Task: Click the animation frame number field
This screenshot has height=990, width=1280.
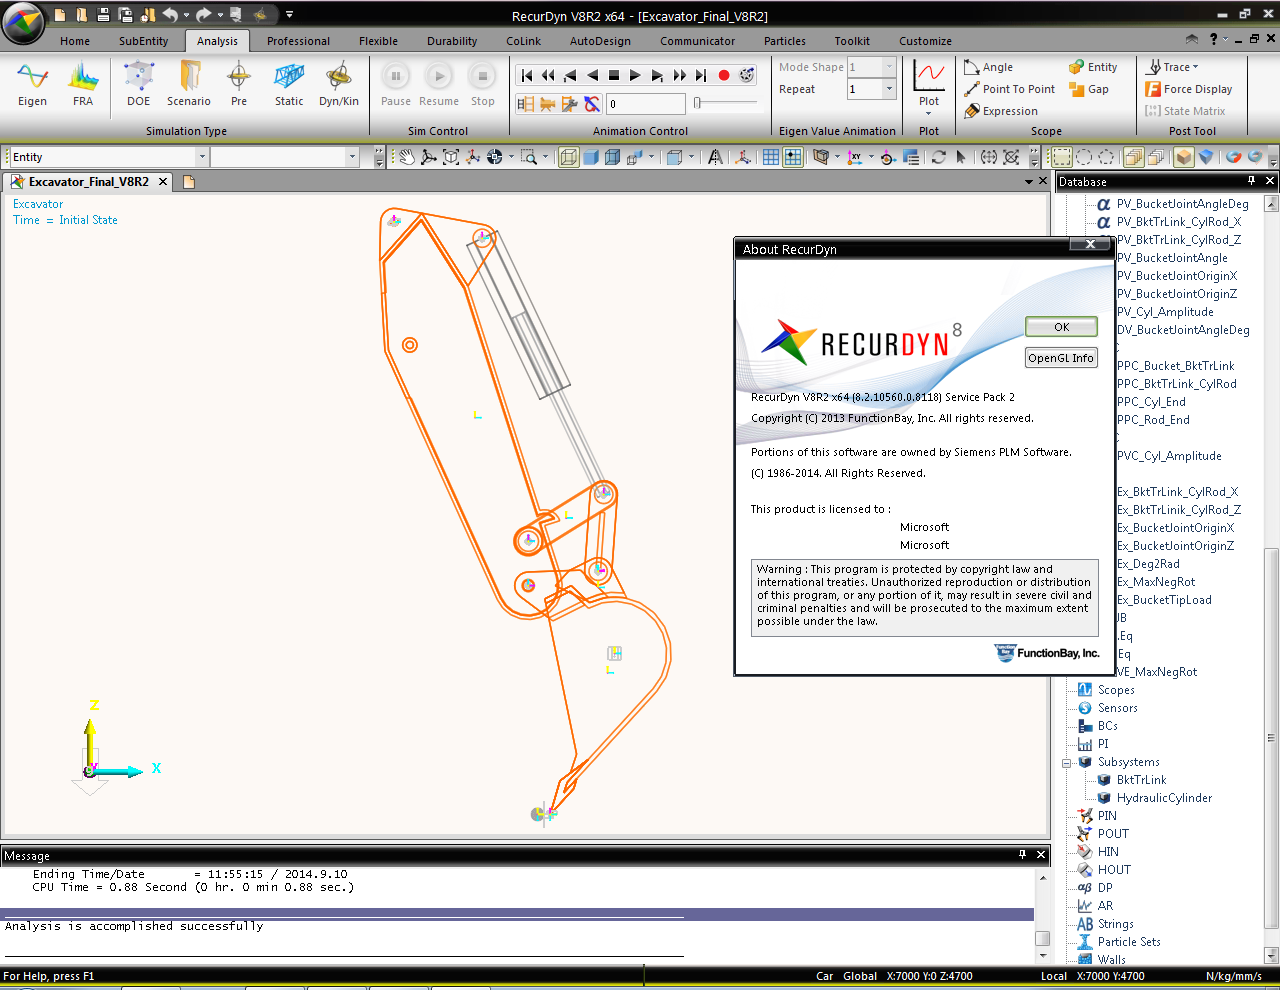Action: tap(646, 104)
